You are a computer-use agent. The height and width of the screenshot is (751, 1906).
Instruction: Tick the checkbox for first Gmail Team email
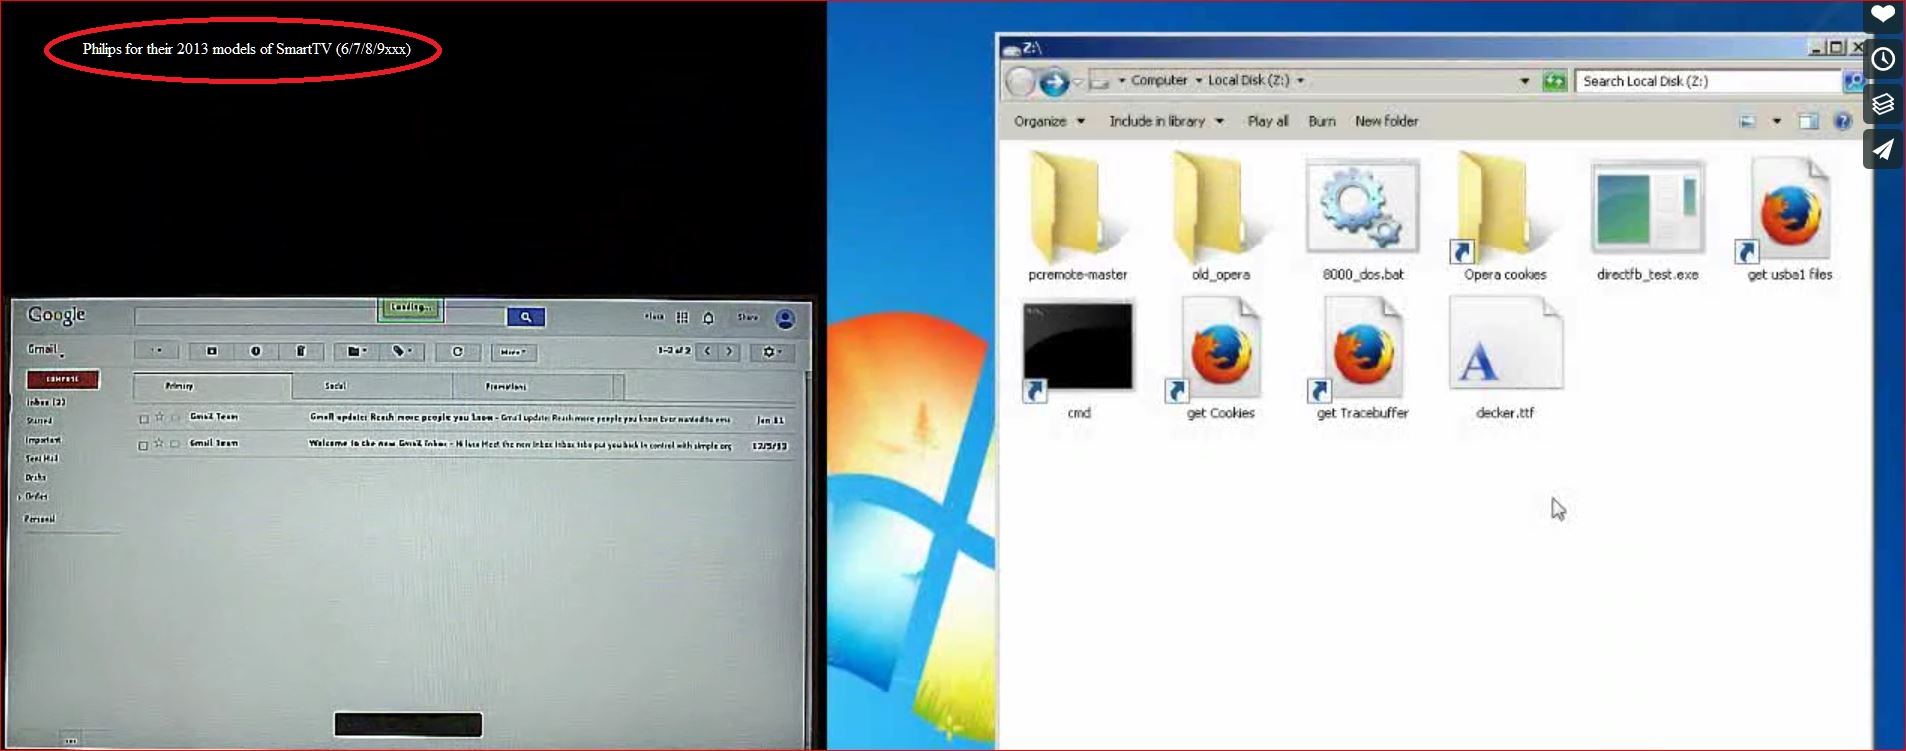pyautogui.click(x=144, y=419)
